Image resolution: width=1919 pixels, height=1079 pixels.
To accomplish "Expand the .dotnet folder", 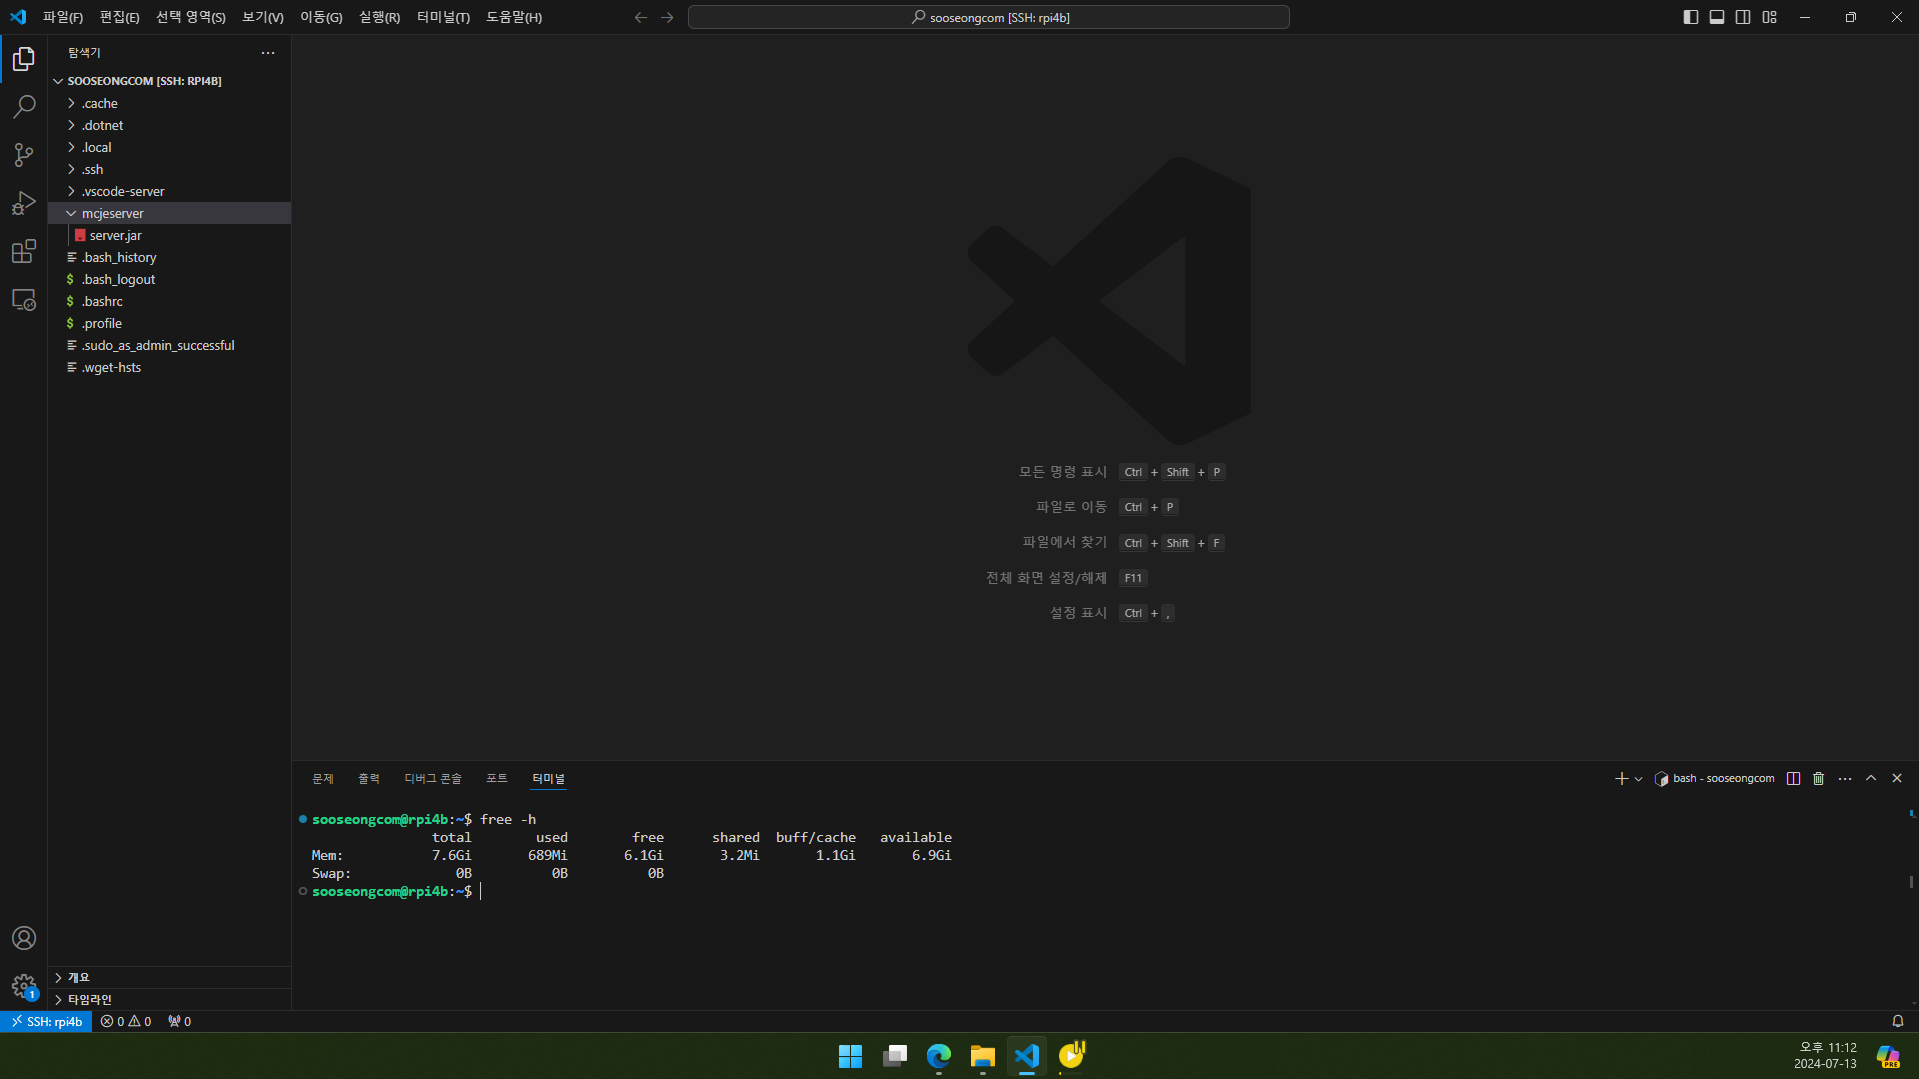I will tap(169, 125).
